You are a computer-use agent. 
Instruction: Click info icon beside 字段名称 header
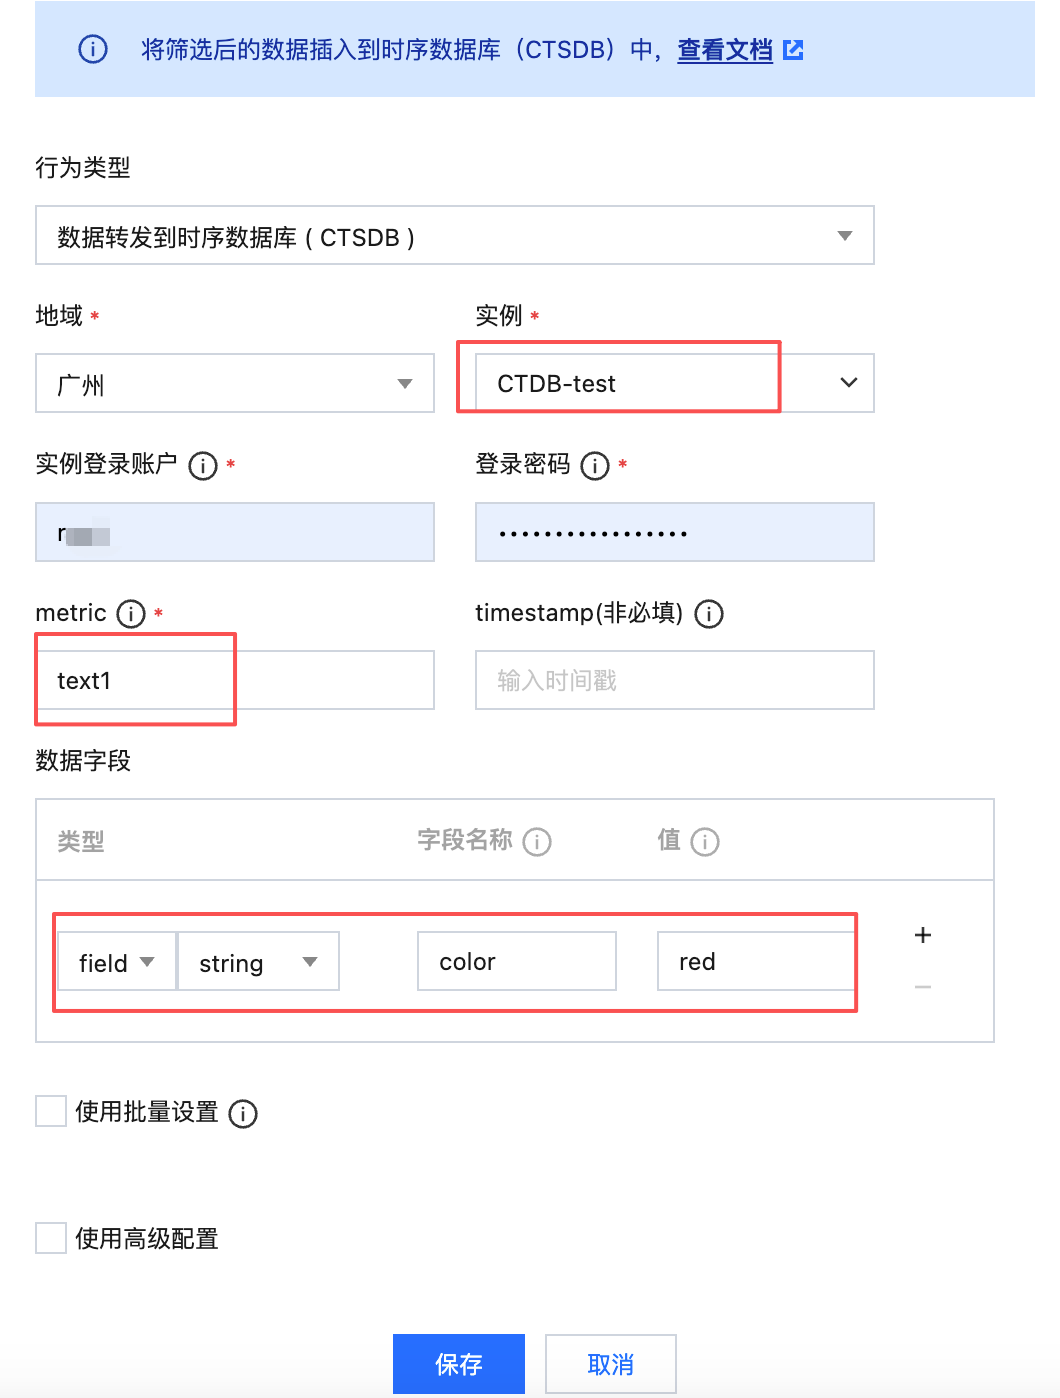(x=537, y=842)
